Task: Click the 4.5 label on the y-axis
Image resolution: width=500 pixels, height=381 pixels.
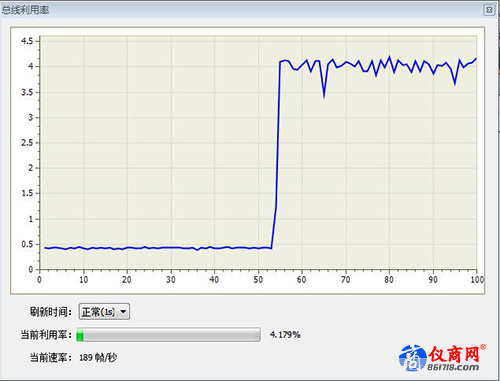Action: tap(27, 41)
